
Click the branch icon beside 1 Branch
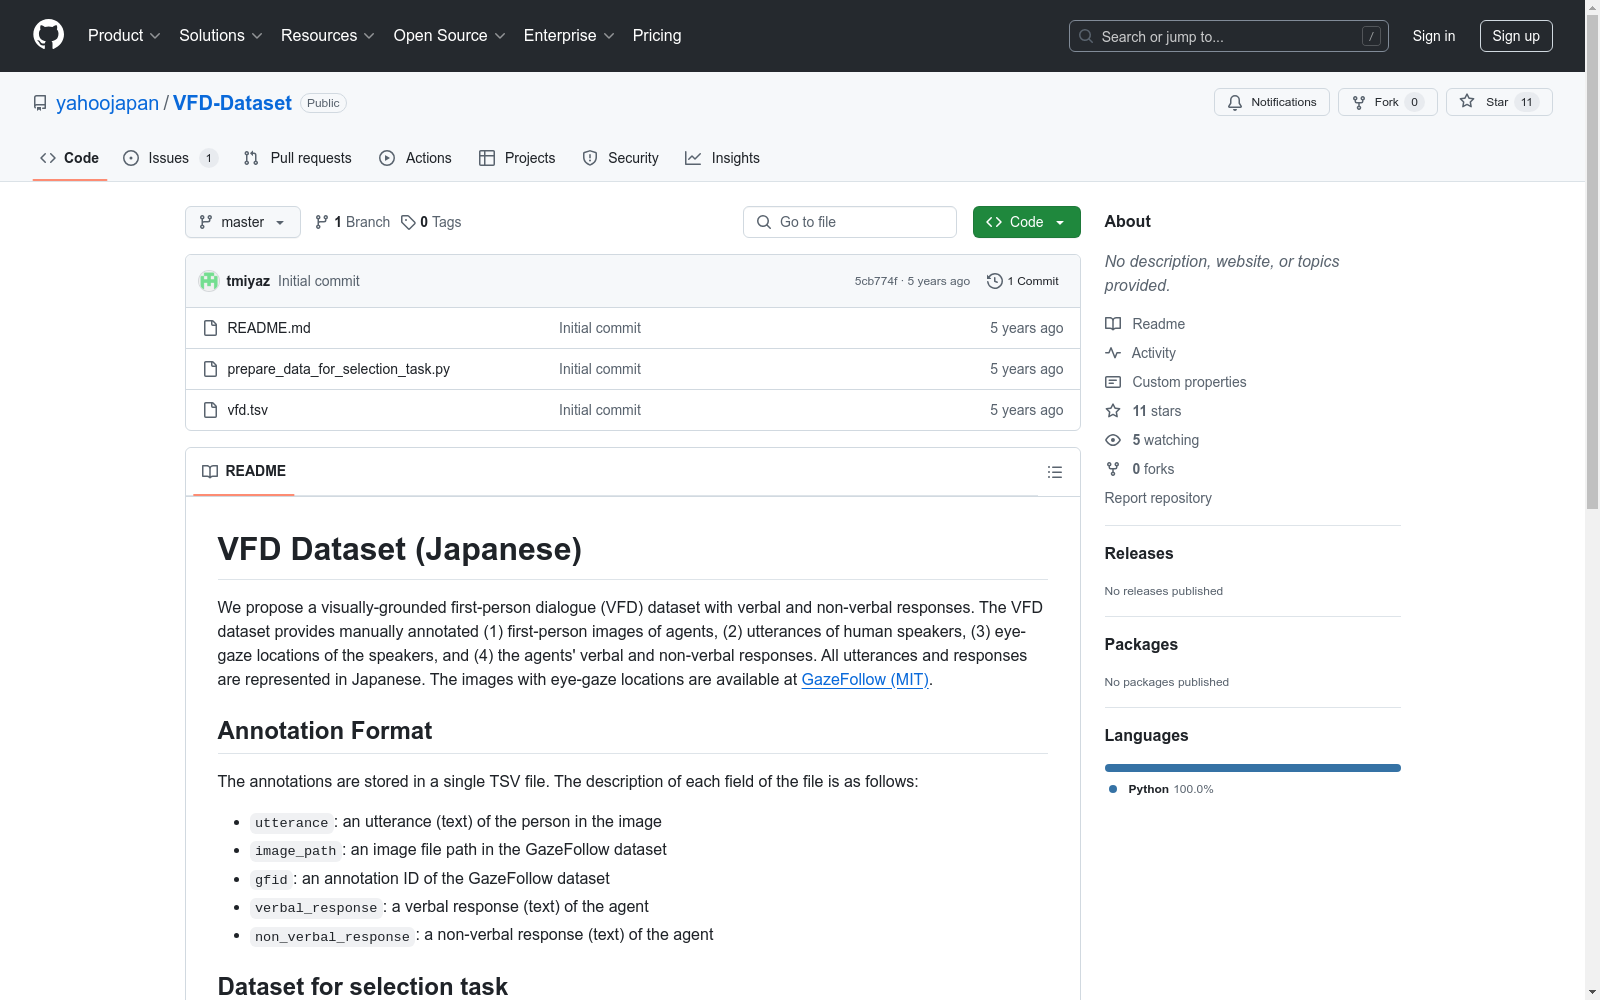click(x=321, y=222)
